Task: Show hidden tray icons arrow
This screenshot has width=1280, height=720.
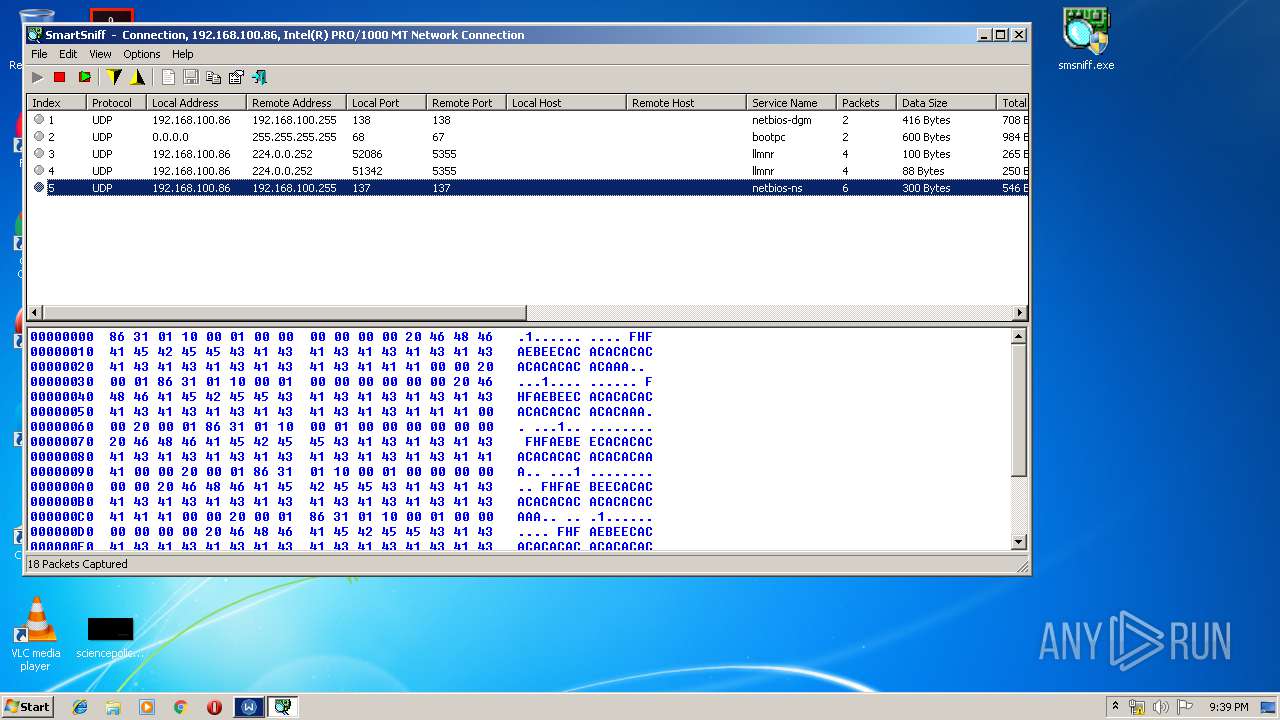Action: click(1115, 707)
